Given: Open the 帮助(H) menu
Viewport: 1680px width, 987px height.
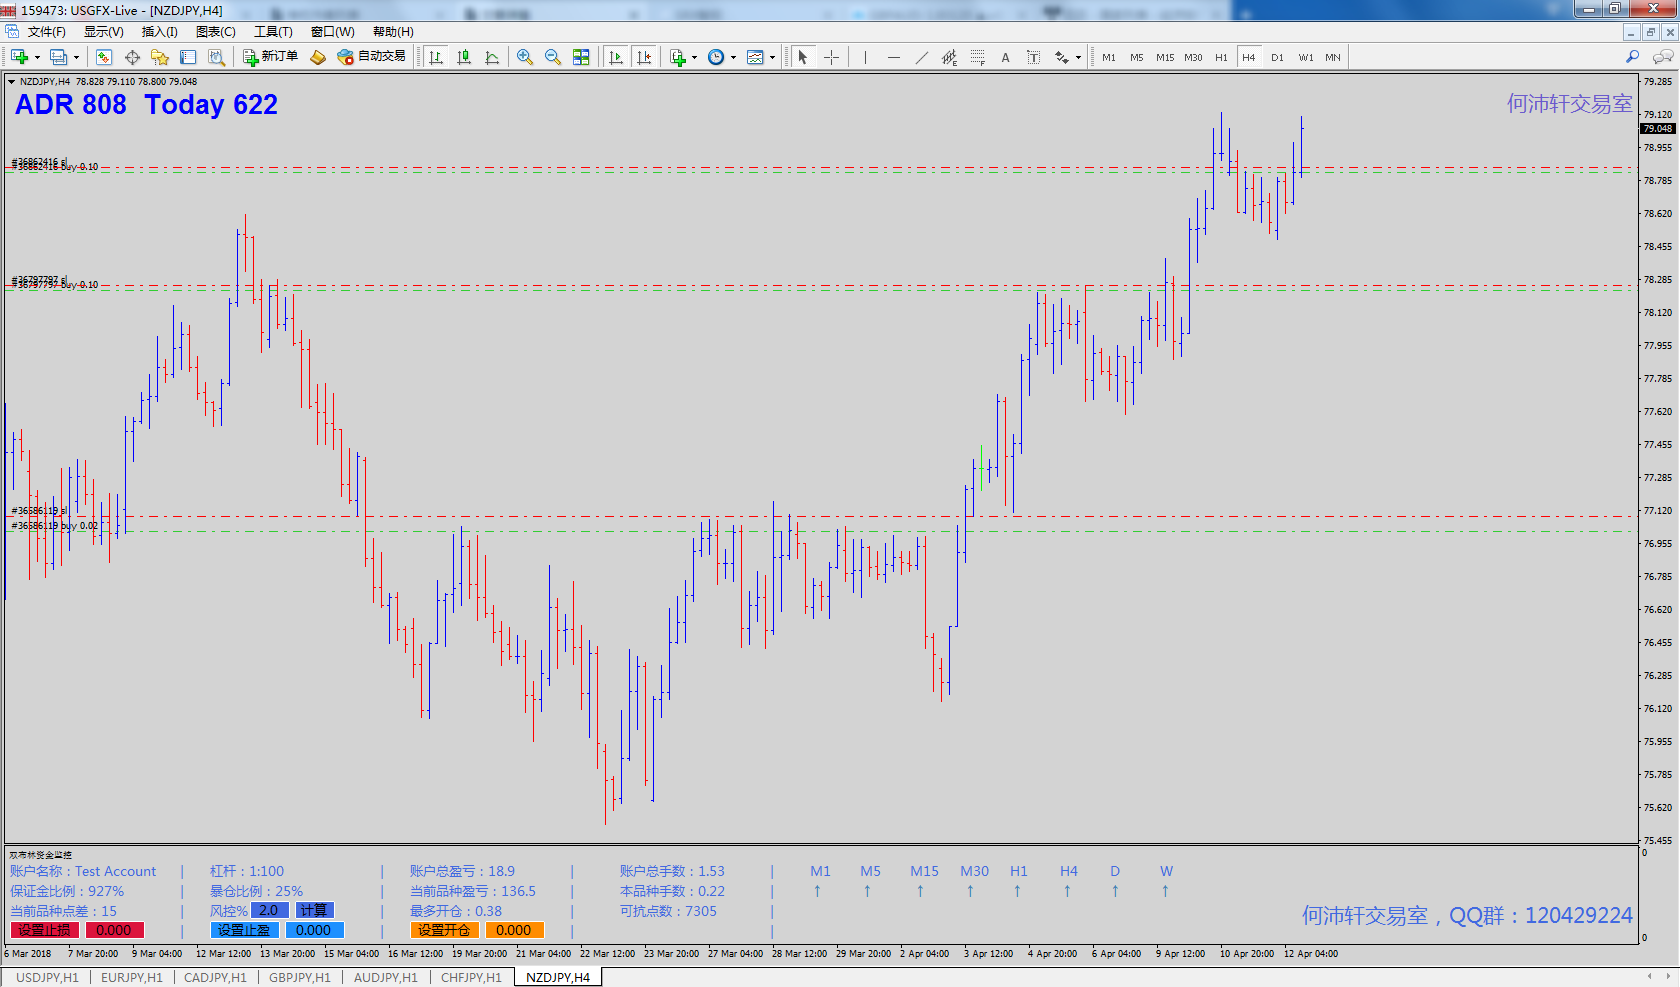Looking at the screenshot, I should (393, 32).
